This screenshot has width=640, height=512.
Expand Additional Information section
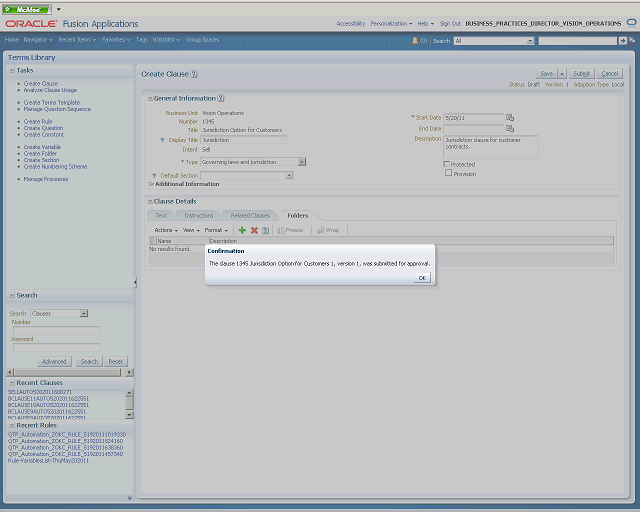tap(151, 184)
